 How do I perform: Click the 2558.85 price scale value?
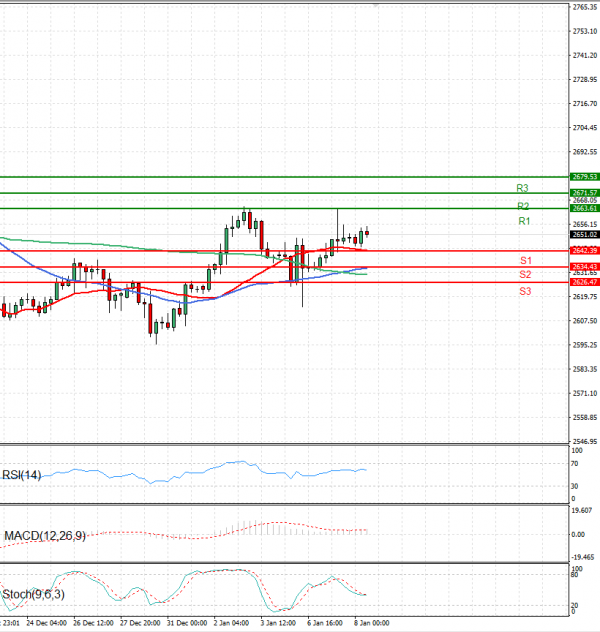585,418
